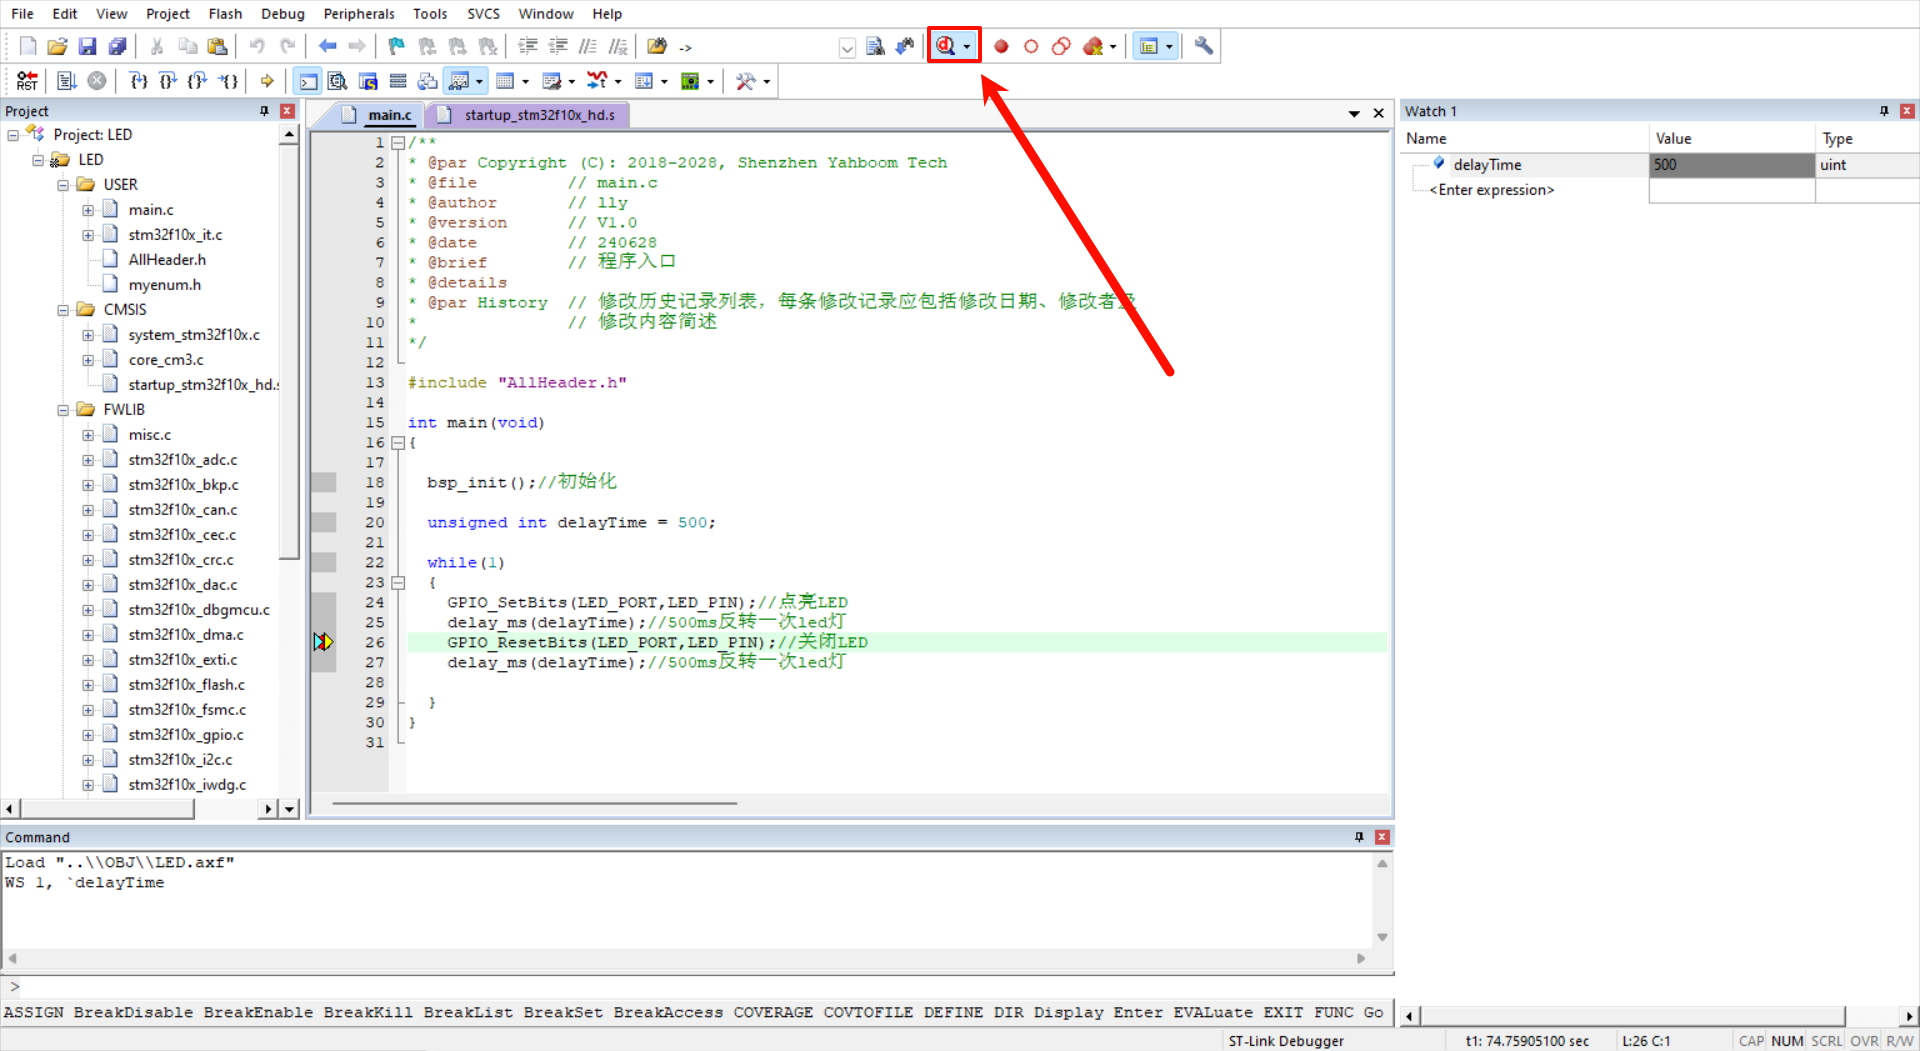
Task: Open the Watch windows dropdown arrow
Action: click(x=480, y=81)
